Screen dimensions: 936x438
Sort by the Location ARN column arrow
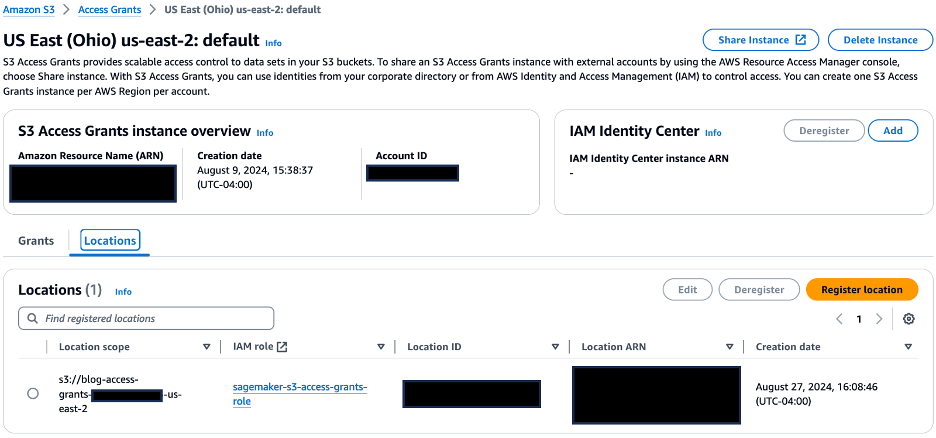[x=729, y=347]
